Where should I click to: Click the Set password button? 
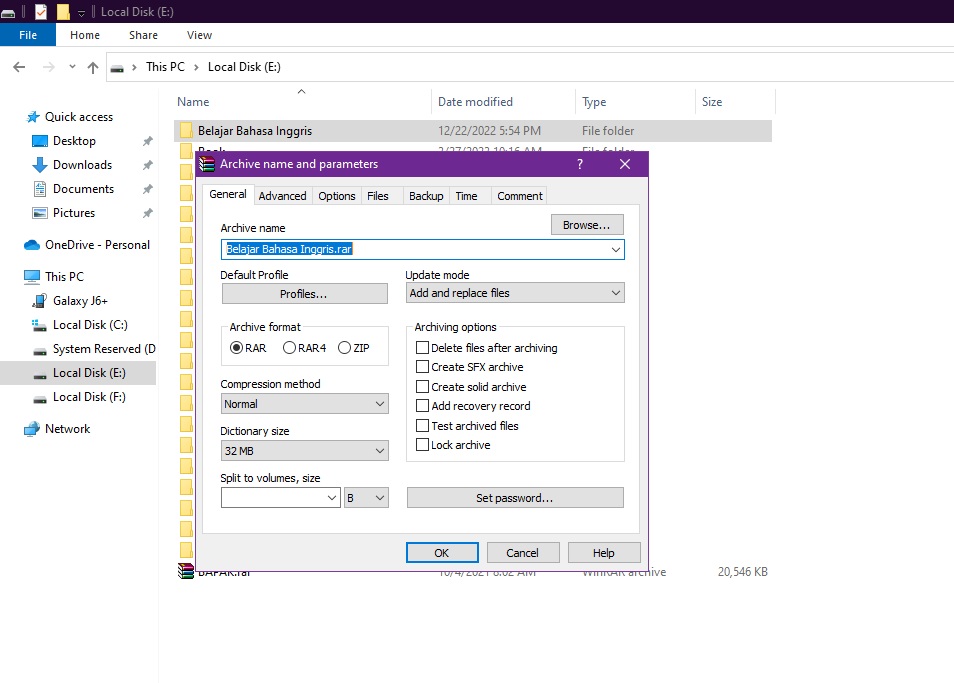514,497
